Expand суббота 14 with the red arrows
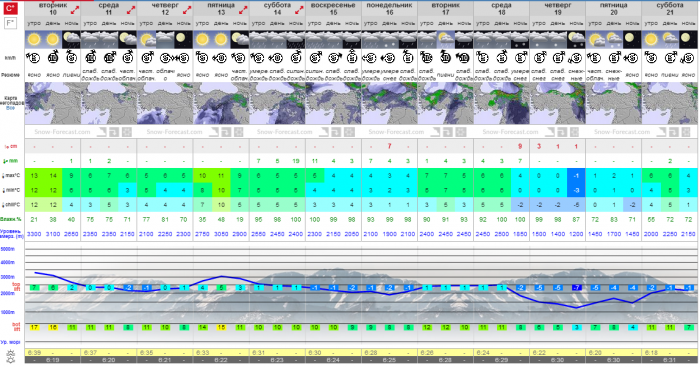 point(299,9)
